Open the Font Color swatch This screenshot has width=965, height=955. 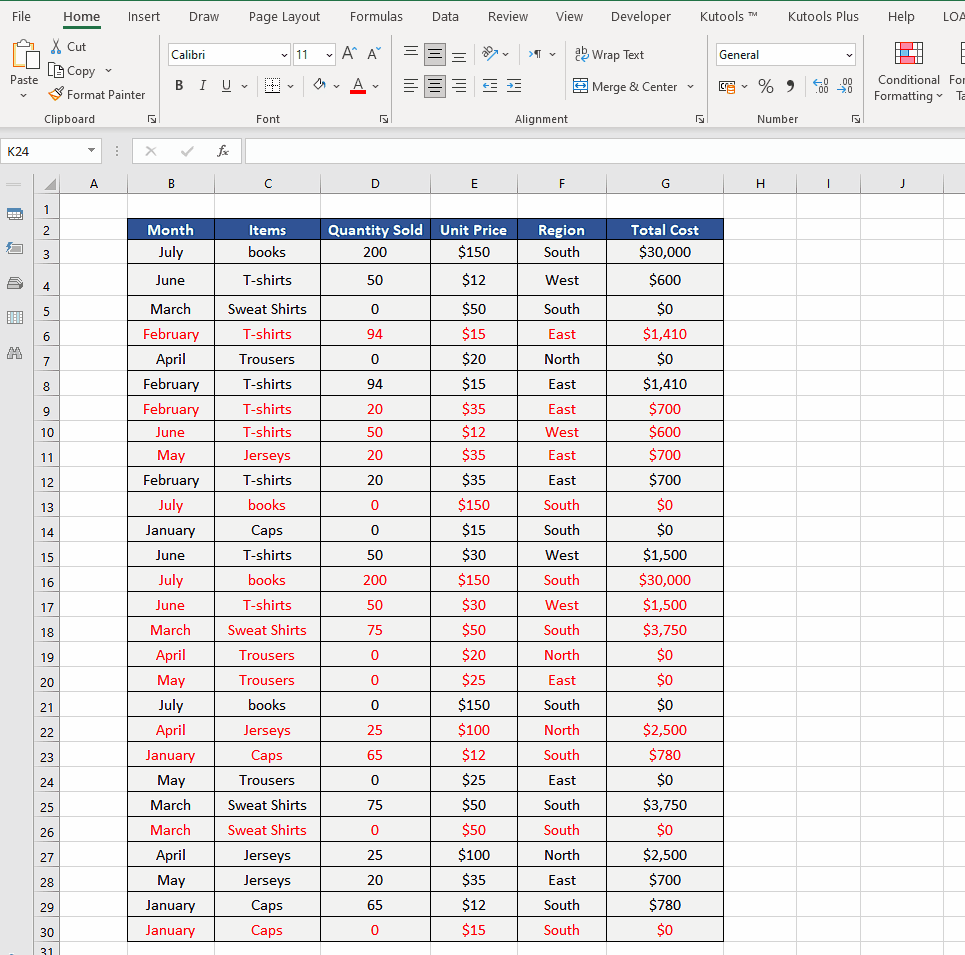pyautogui.click(x=357, y=86)
